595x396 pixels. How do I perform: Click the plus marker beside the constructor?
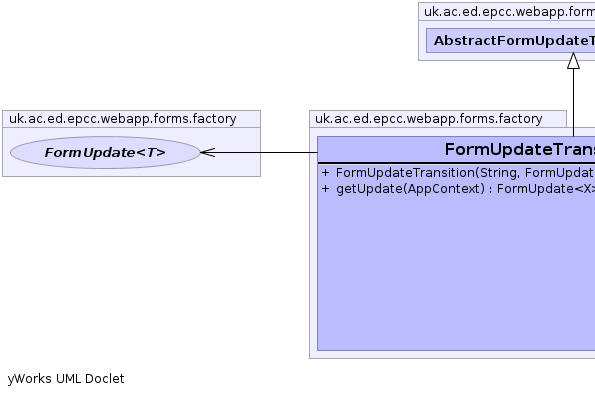(x=325, y=173)
